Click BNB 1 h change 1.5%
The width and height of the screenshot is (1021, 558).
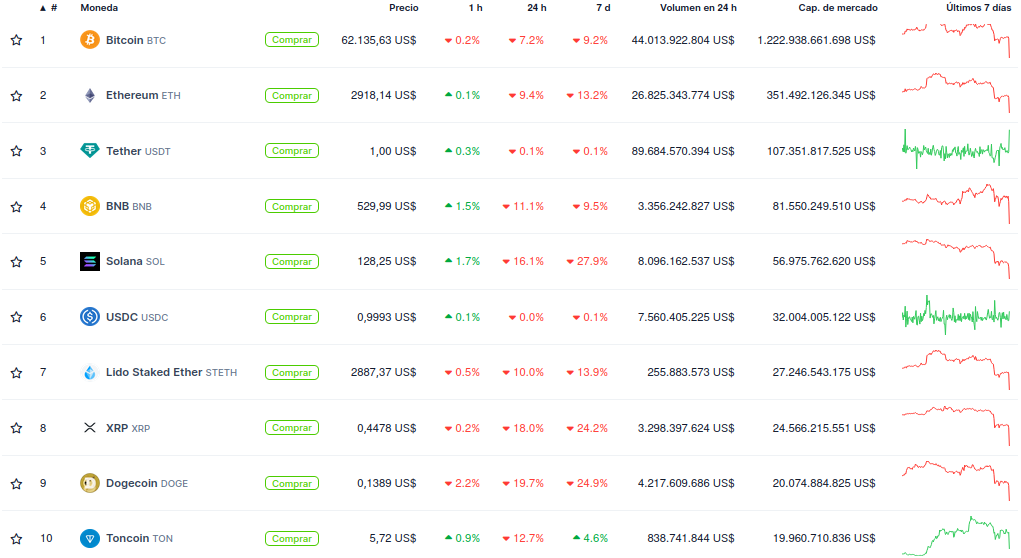462,206
